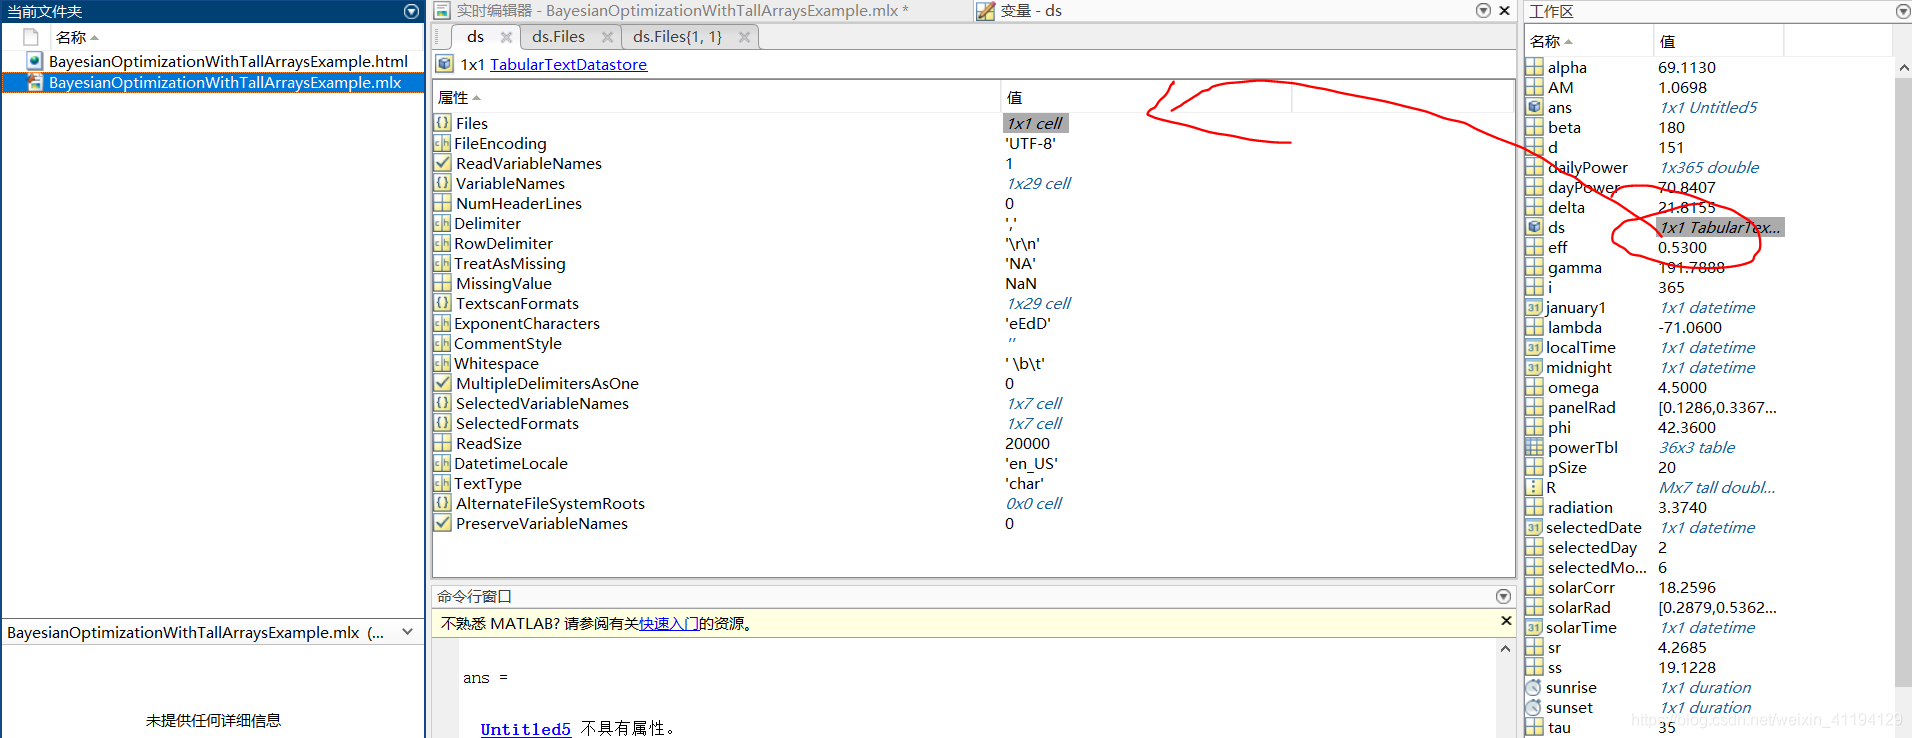Click the NumHeaderLines numeric icon
This screenshot has height=738, width=1912.
pos(442,203)
